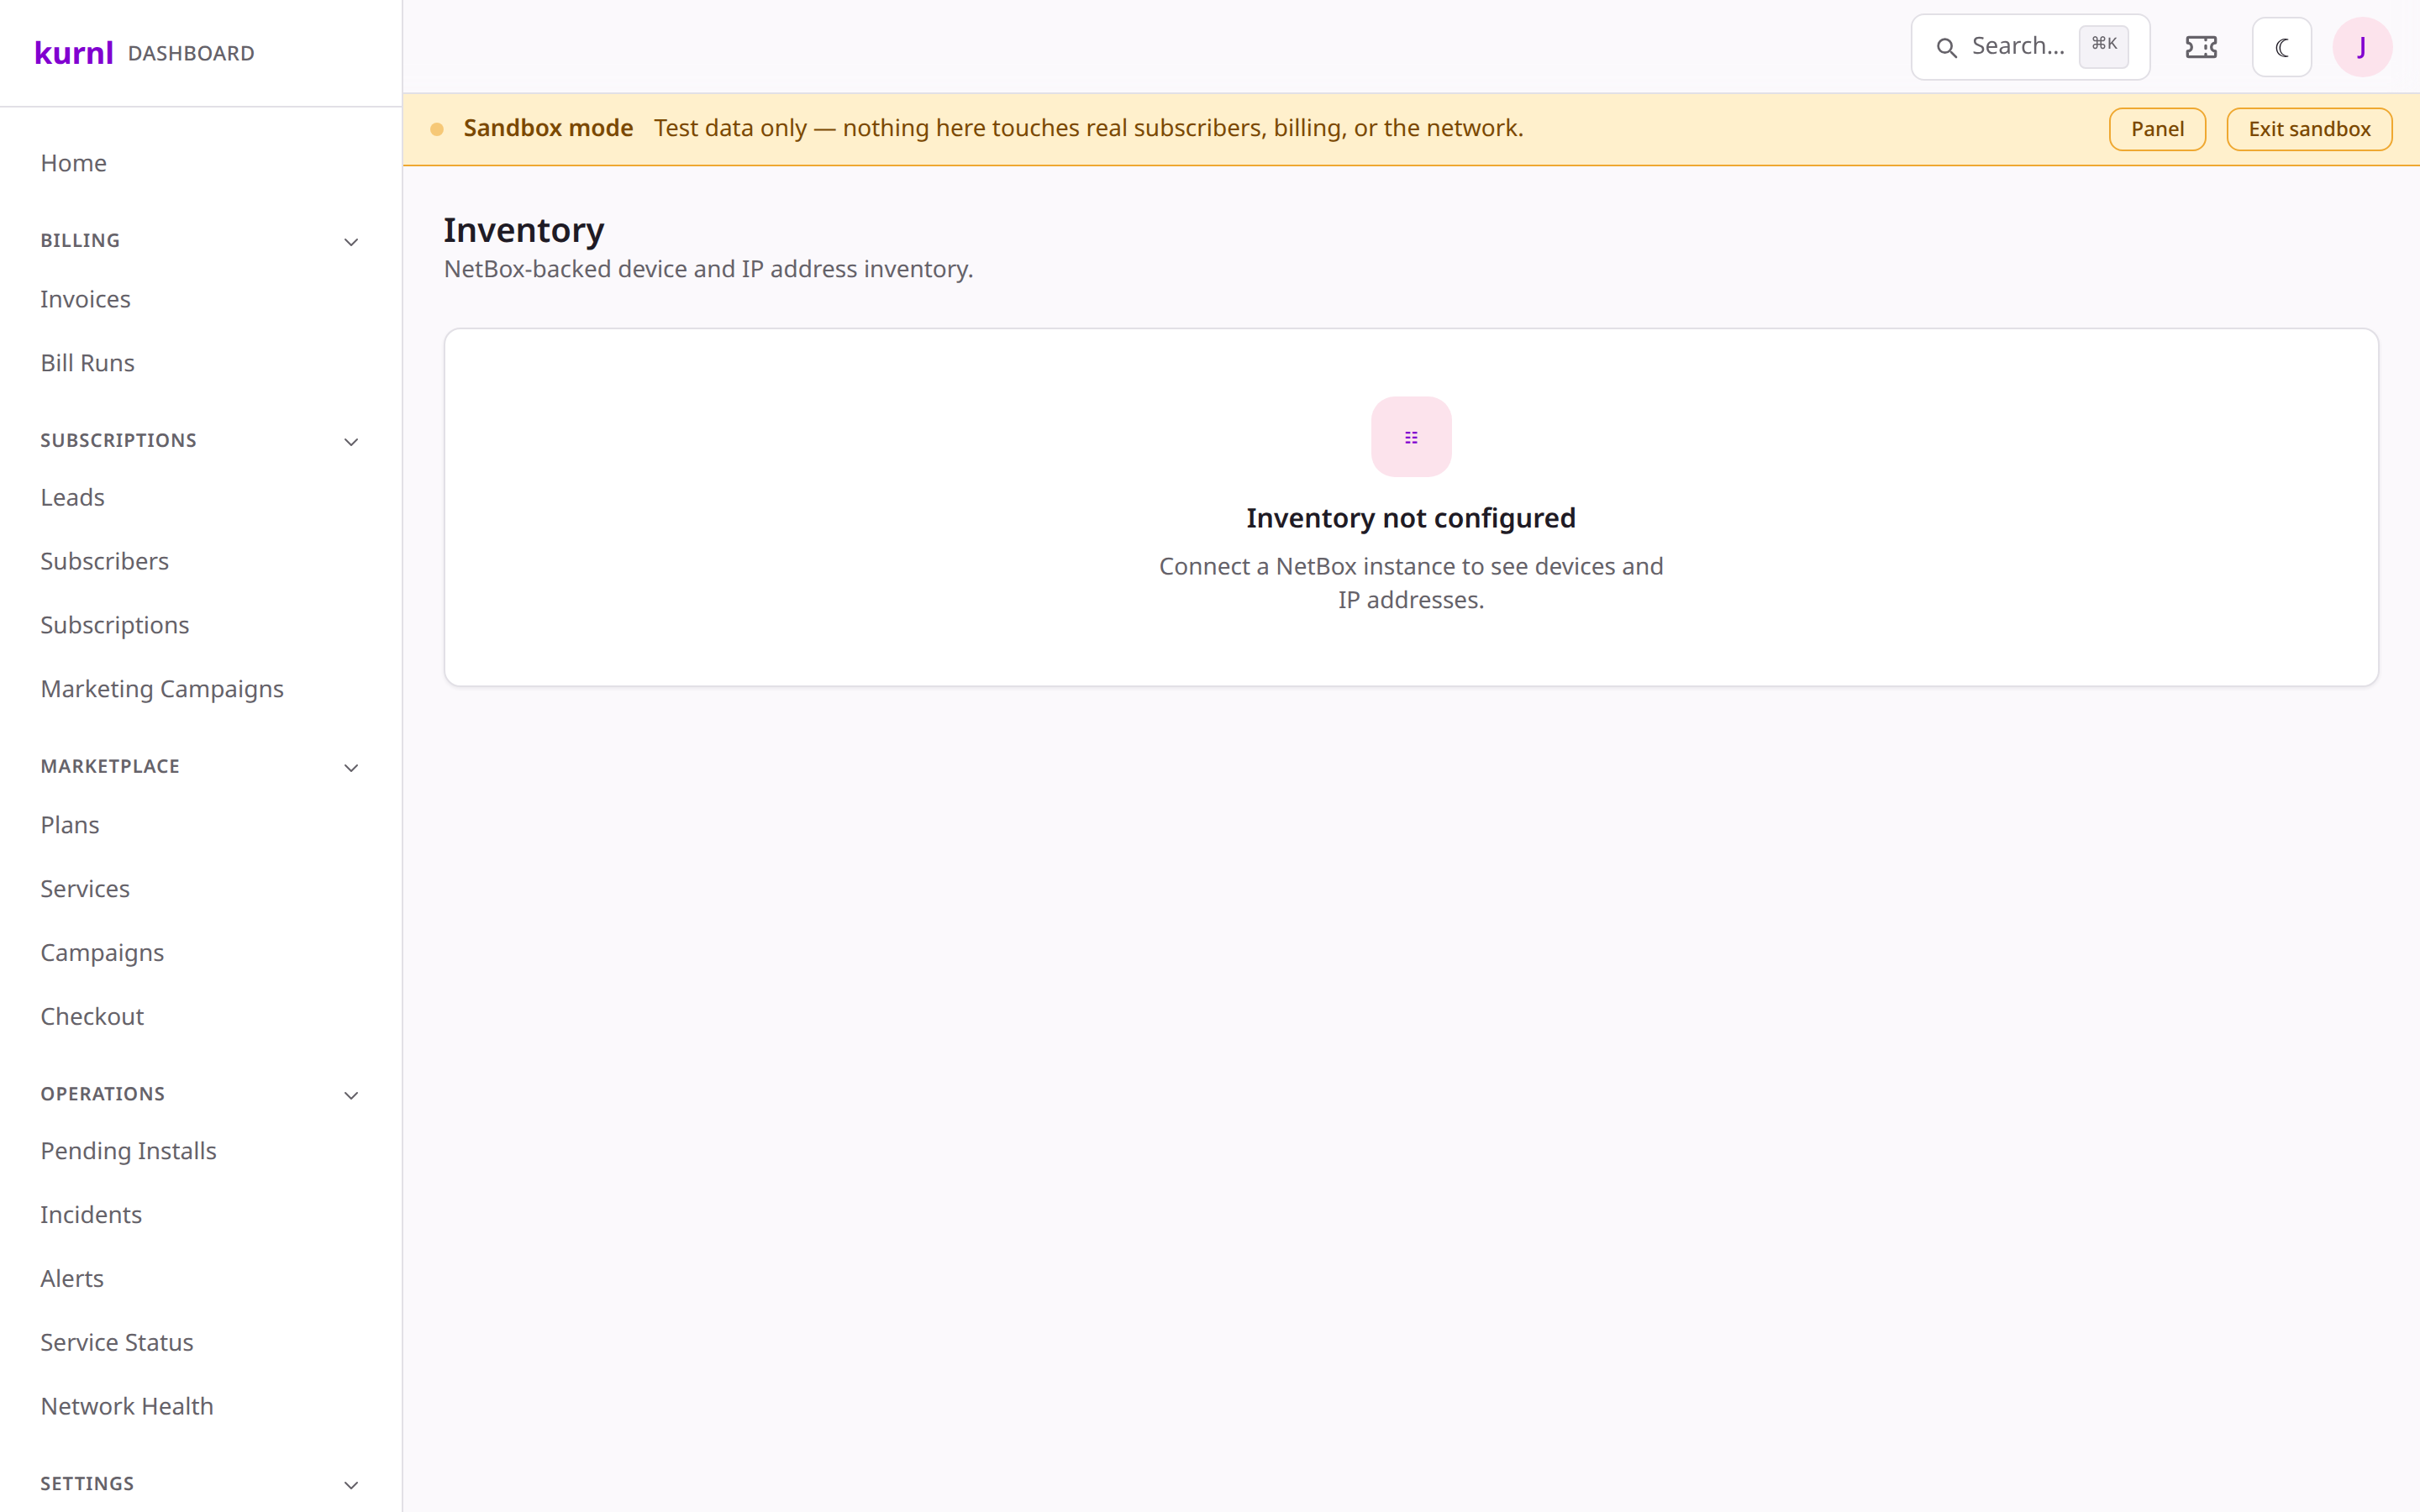Click the SETTINGS section header
The height and width of the screenshot is (1512, 2420).
[x=87, y=1484]
